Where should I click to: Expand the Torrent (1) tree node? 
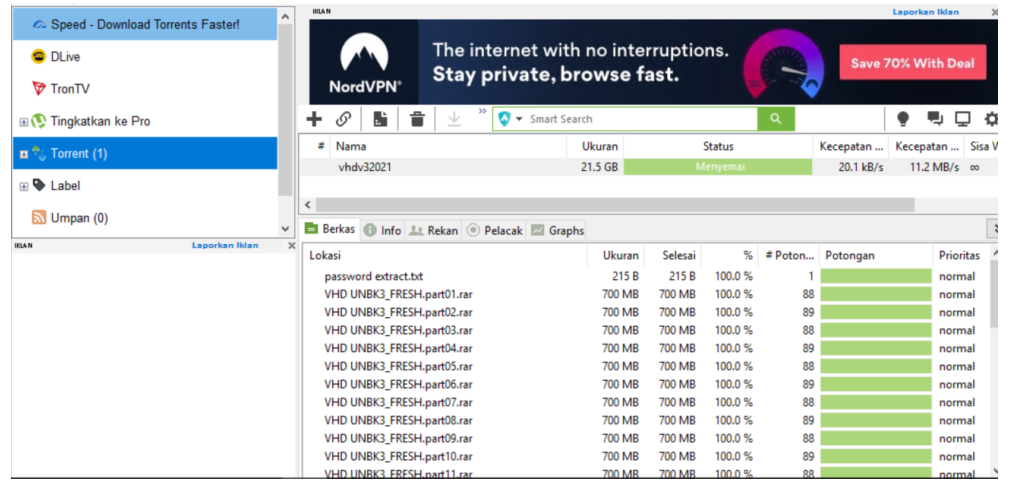[x=23, y=154]
